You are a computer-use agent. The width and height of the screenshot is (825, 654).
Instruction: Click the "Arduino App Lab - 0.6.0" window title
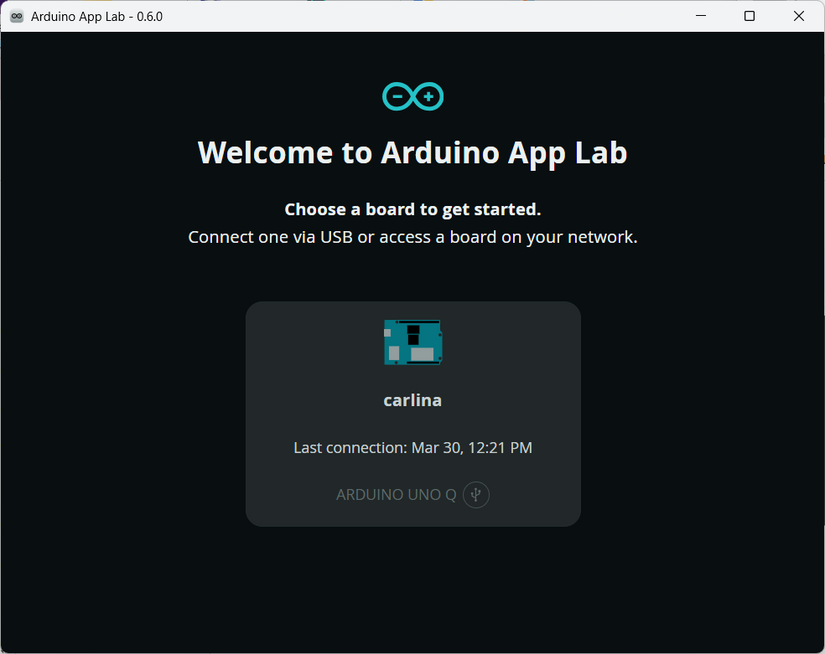97,16
